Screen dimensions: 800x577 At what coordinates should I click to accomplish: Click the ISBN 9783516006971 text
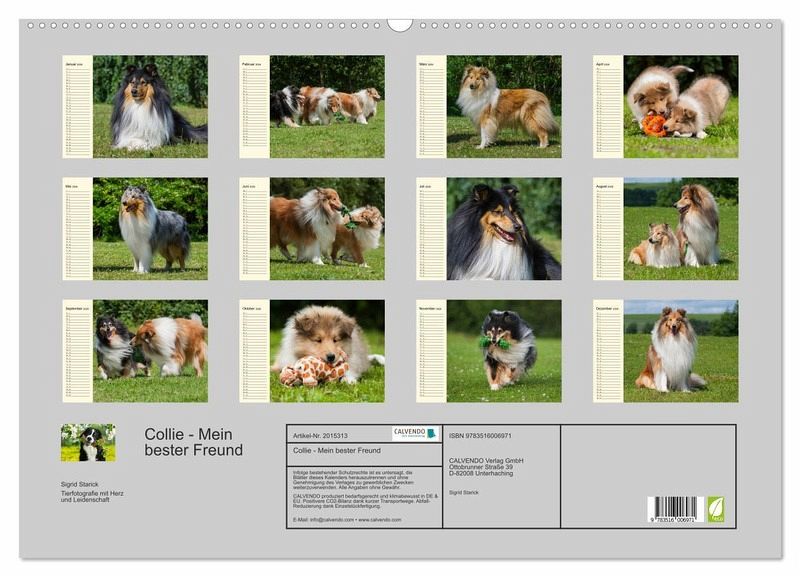(x=482, y=436)
